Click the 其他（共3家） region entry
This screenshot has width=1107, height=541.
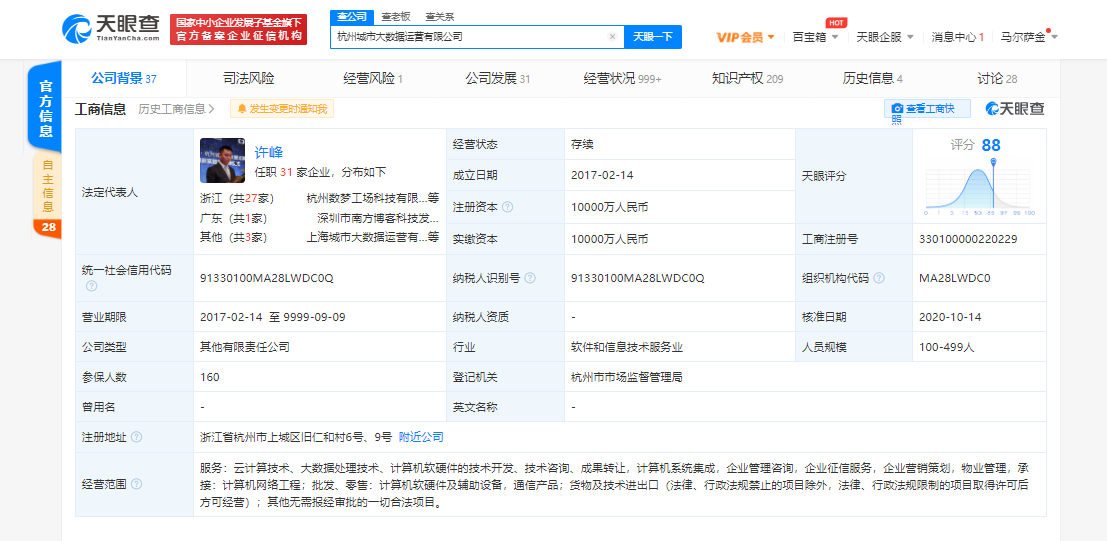coord(234,237)
